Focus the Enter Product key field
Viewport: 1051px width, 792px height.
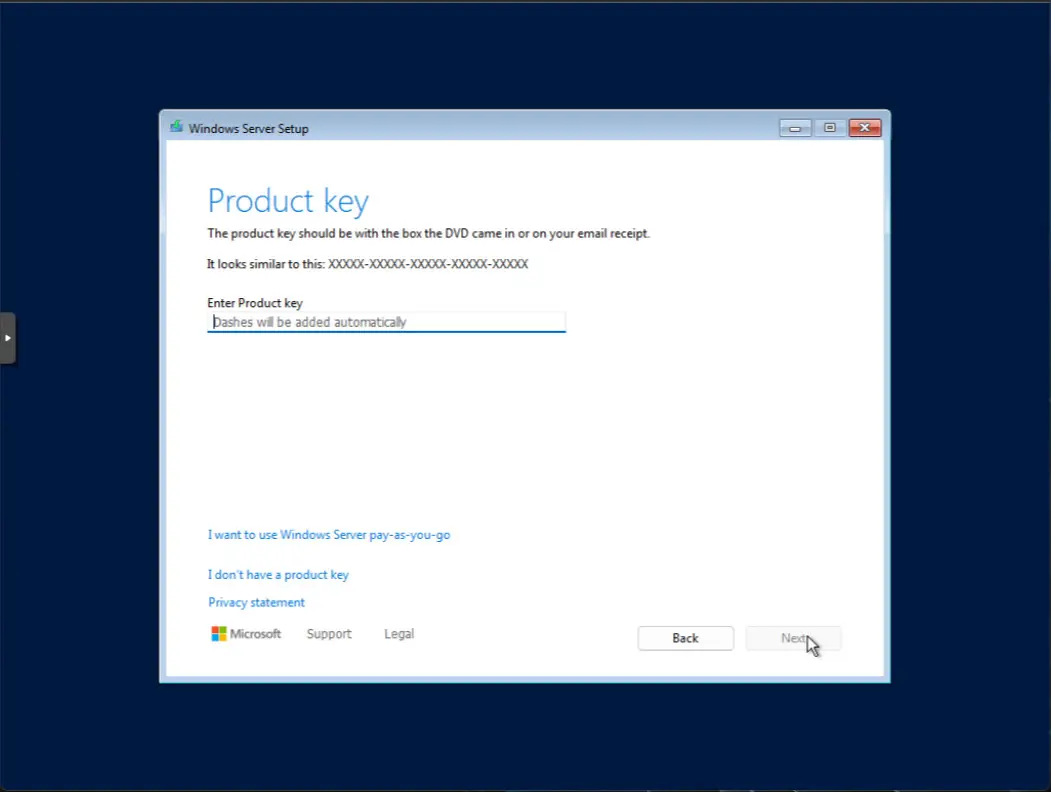point(386,322)
